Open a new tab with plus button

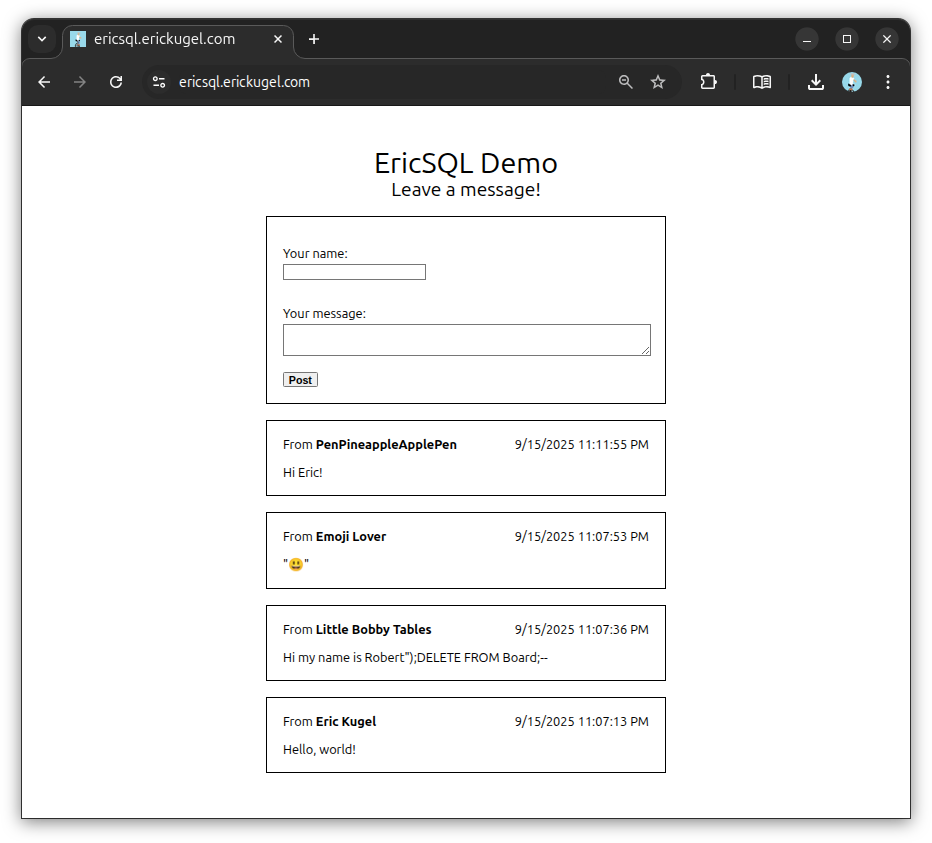(314, 39)
